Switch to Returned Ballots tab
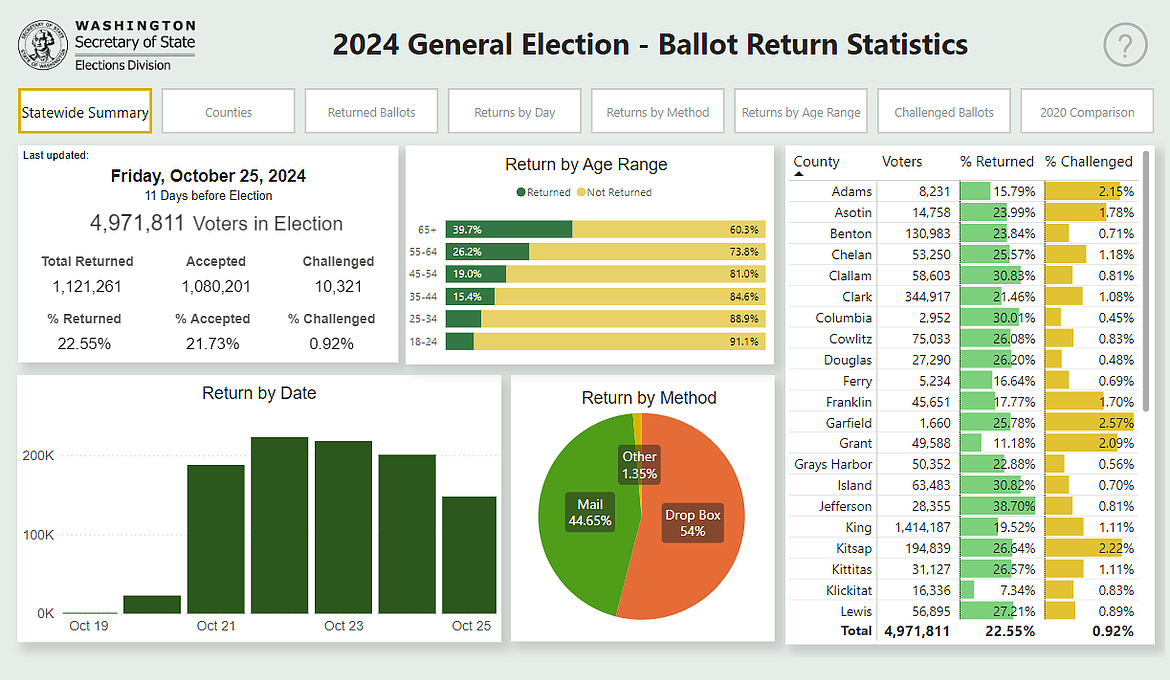 371,111
